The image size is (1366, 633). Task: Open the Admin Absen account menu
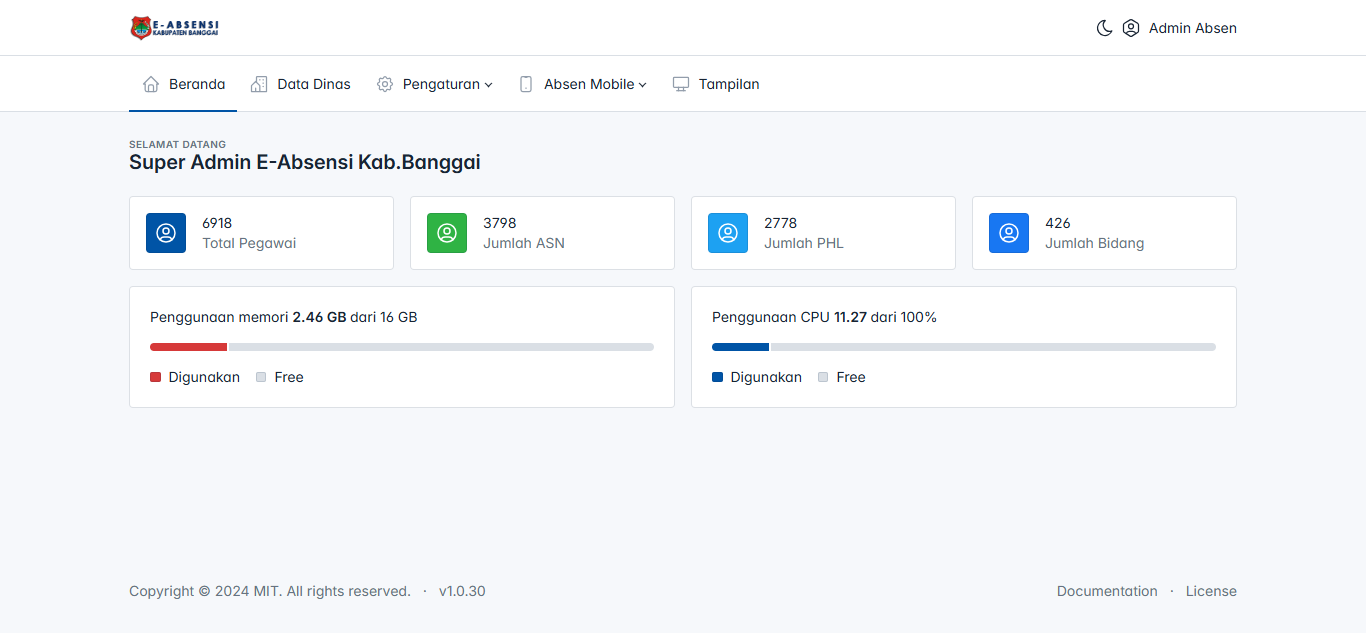pyautogui.click(x=1192, y=28)
